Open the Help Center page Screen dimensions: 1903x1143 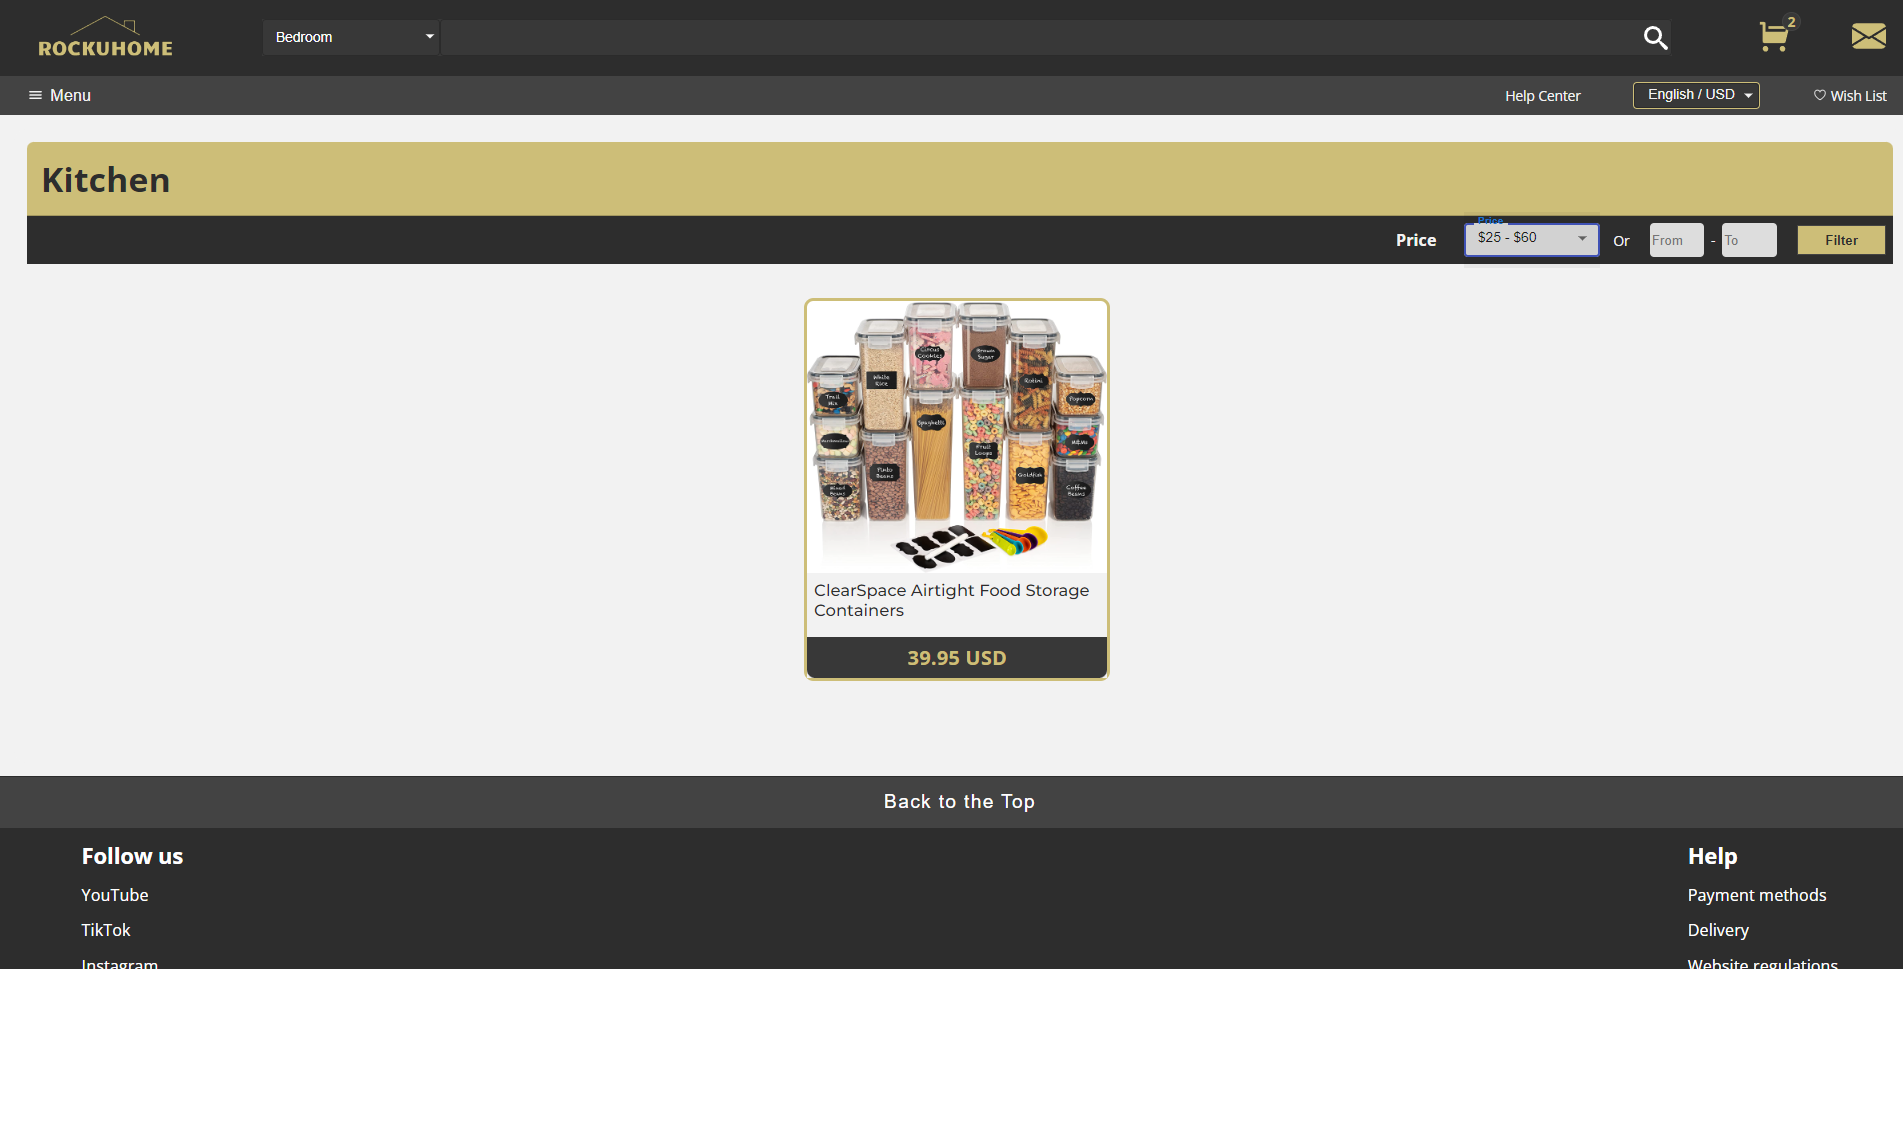(1542, 96)
